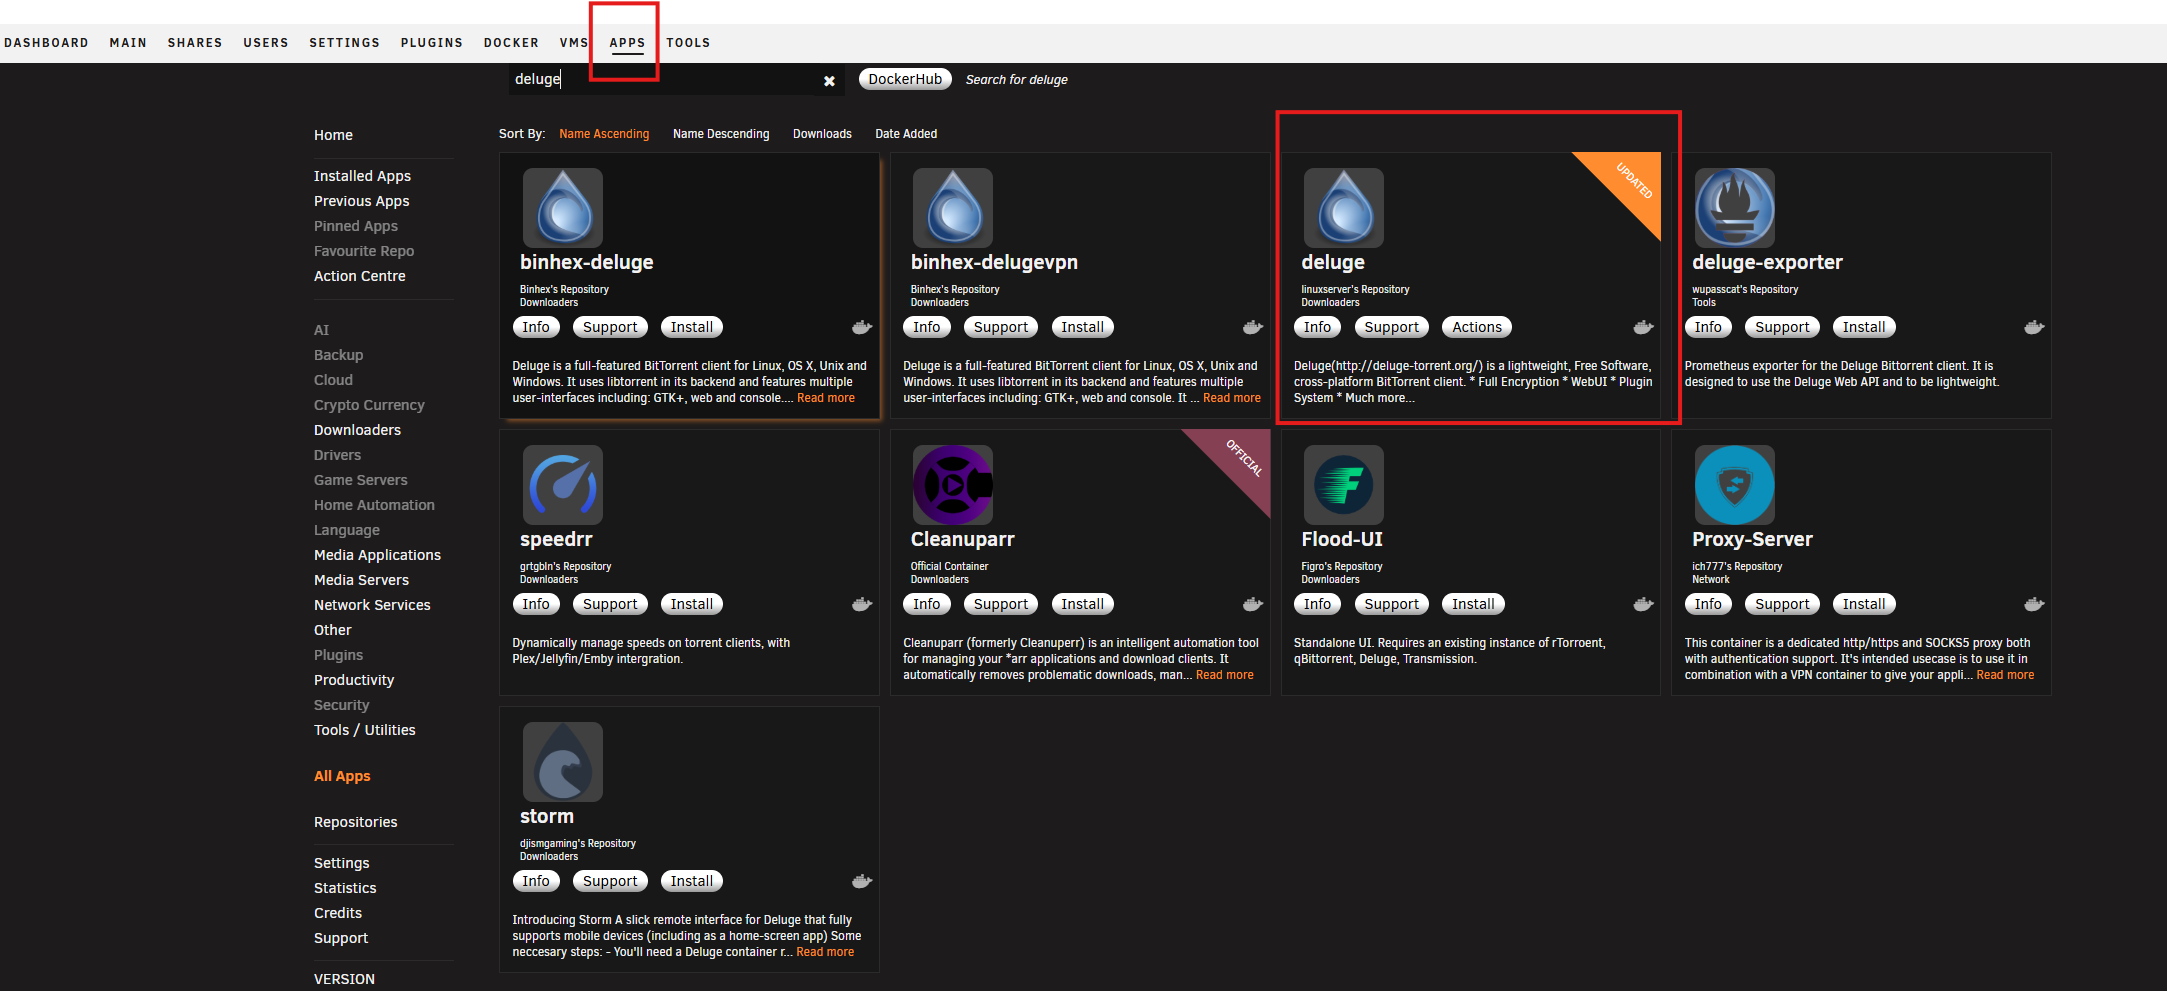Install the storm app
The width and height of the screenshot is (2167, 991).
coord(692,881)
